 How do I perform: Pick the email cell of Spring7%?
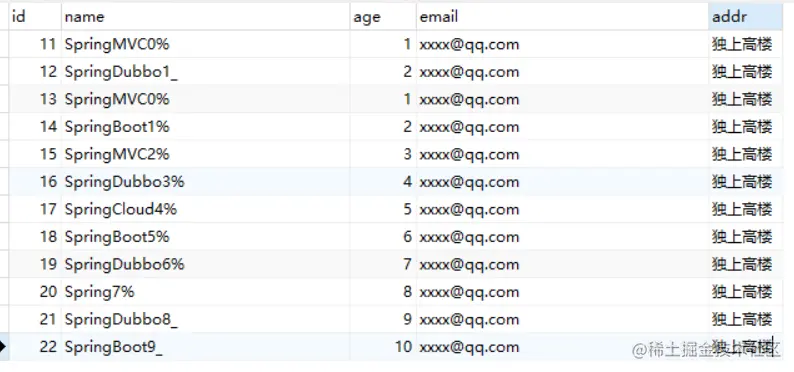[563, 292]
